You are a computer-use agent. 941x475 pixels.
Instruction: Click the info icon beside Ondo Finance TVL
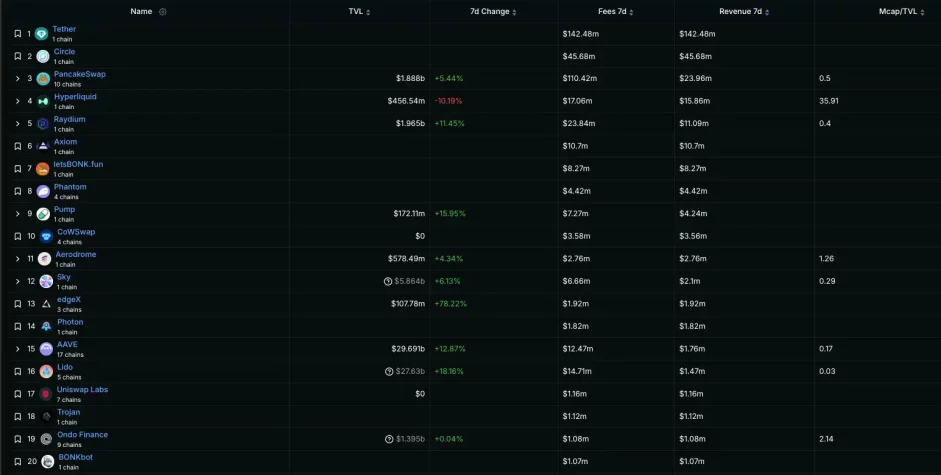point(388,439)
